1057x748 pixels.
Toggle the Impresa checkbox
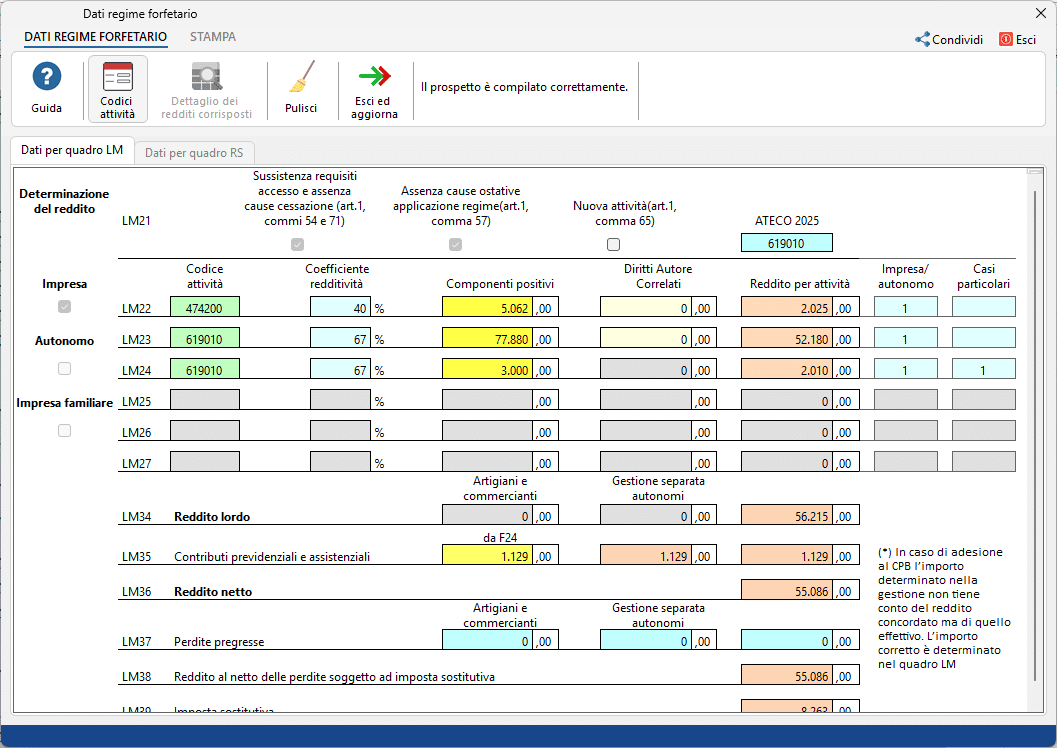click(64, 307)
